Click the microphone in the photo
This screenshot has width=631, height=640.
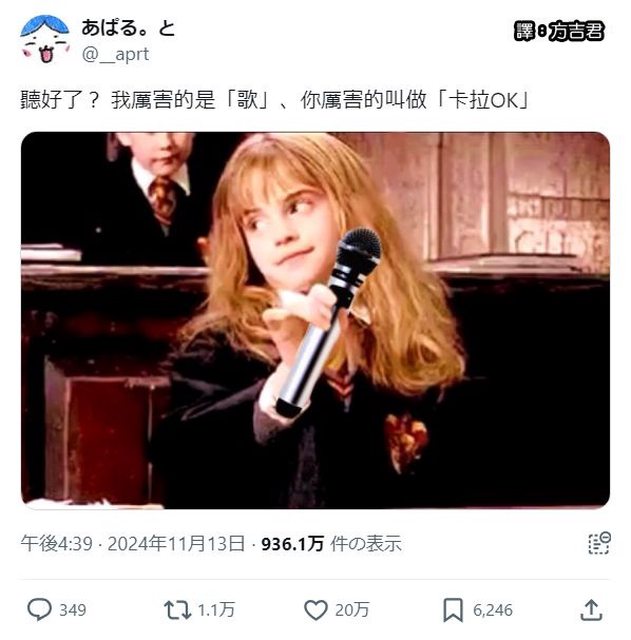tap(329, 322)
